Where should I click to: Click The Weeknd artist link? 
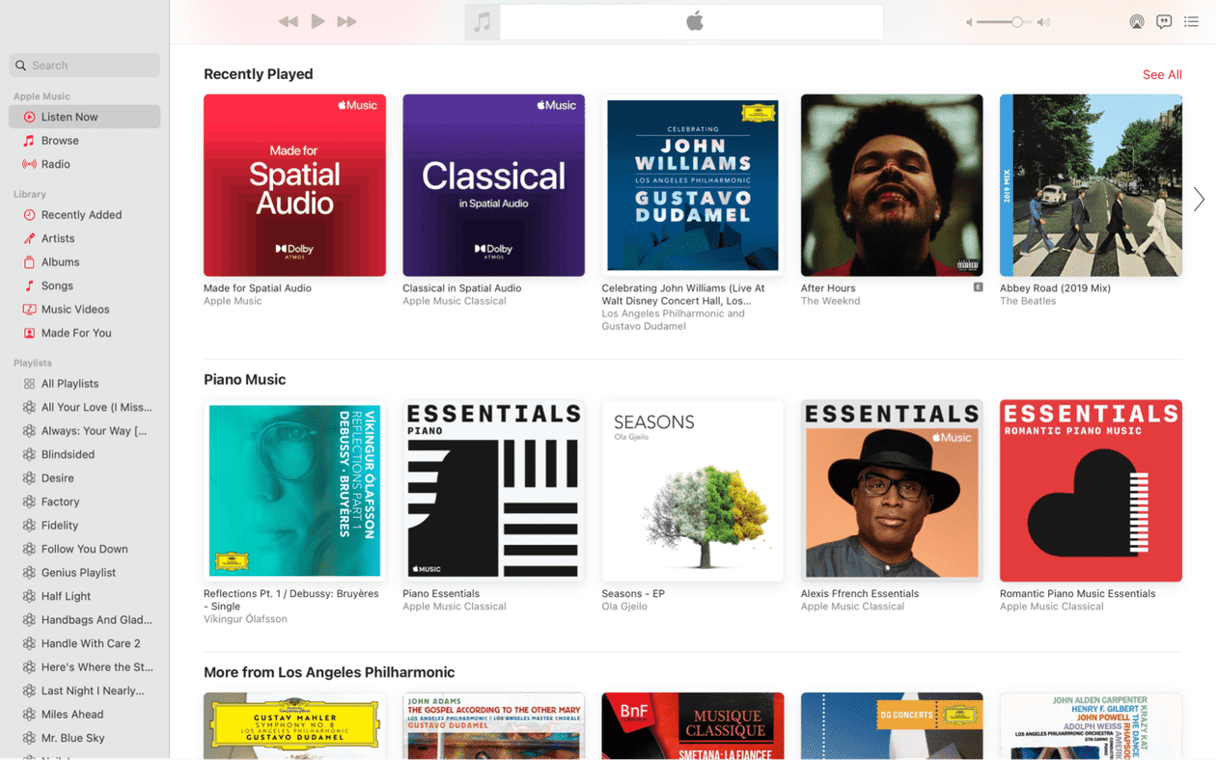click(830, 301)
